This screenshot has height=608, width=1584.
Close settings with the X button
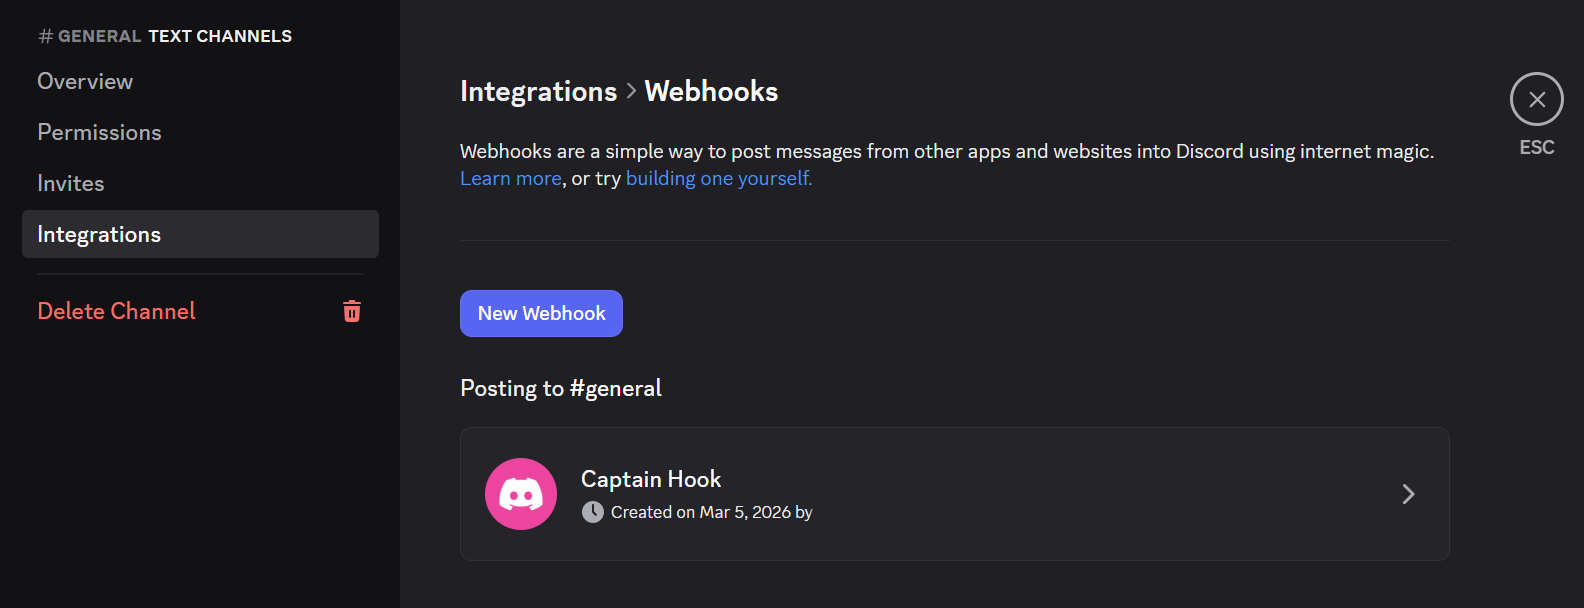coord(1537,99)
